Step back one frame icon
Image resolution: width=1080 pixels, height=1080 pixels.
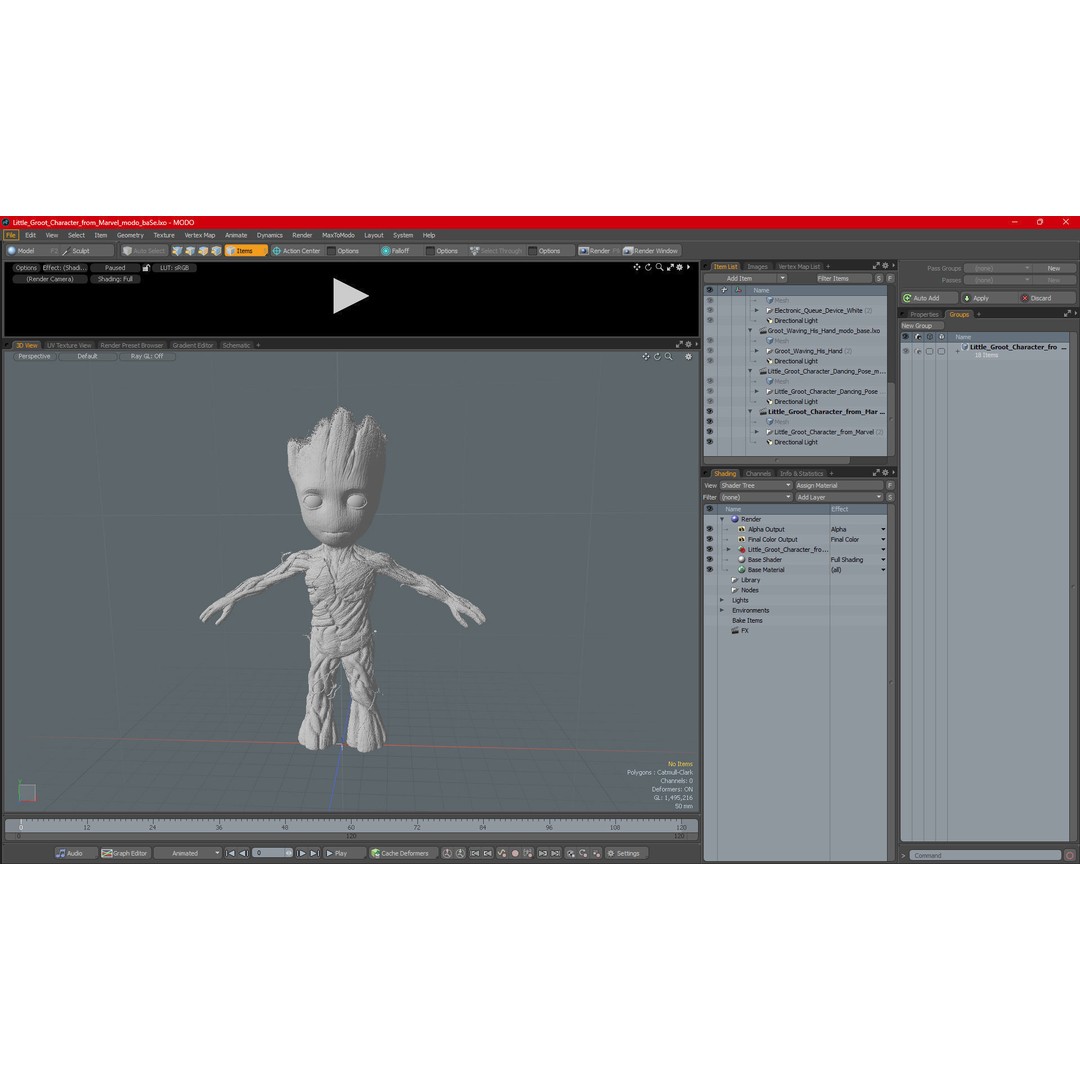coord(243,853)
